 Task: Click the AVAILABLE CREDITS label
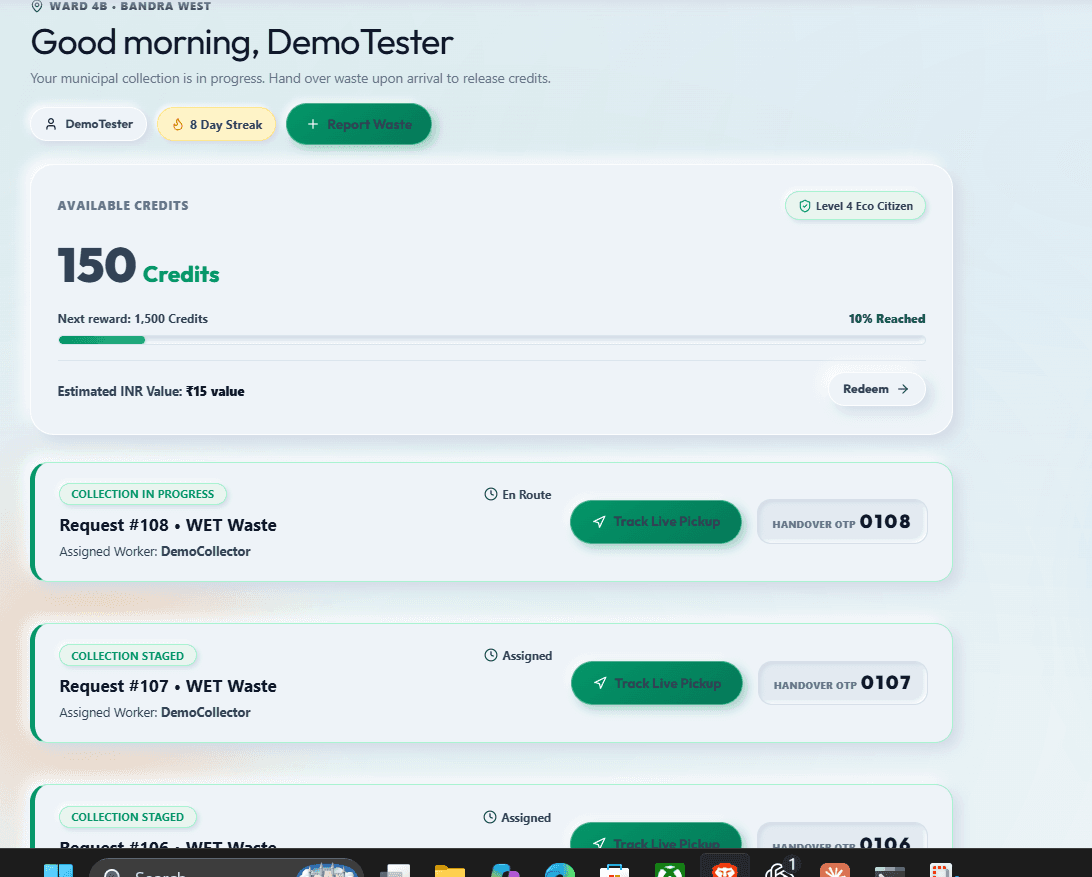pyautogui.click(x=123, y=205)
